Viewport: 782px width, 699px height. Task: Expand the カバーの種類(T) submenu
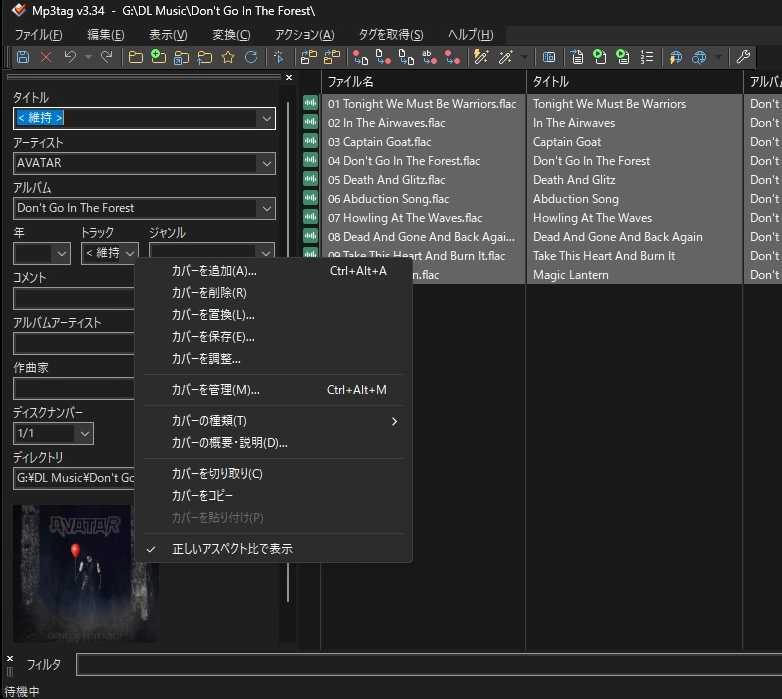[x=273, y=421]
